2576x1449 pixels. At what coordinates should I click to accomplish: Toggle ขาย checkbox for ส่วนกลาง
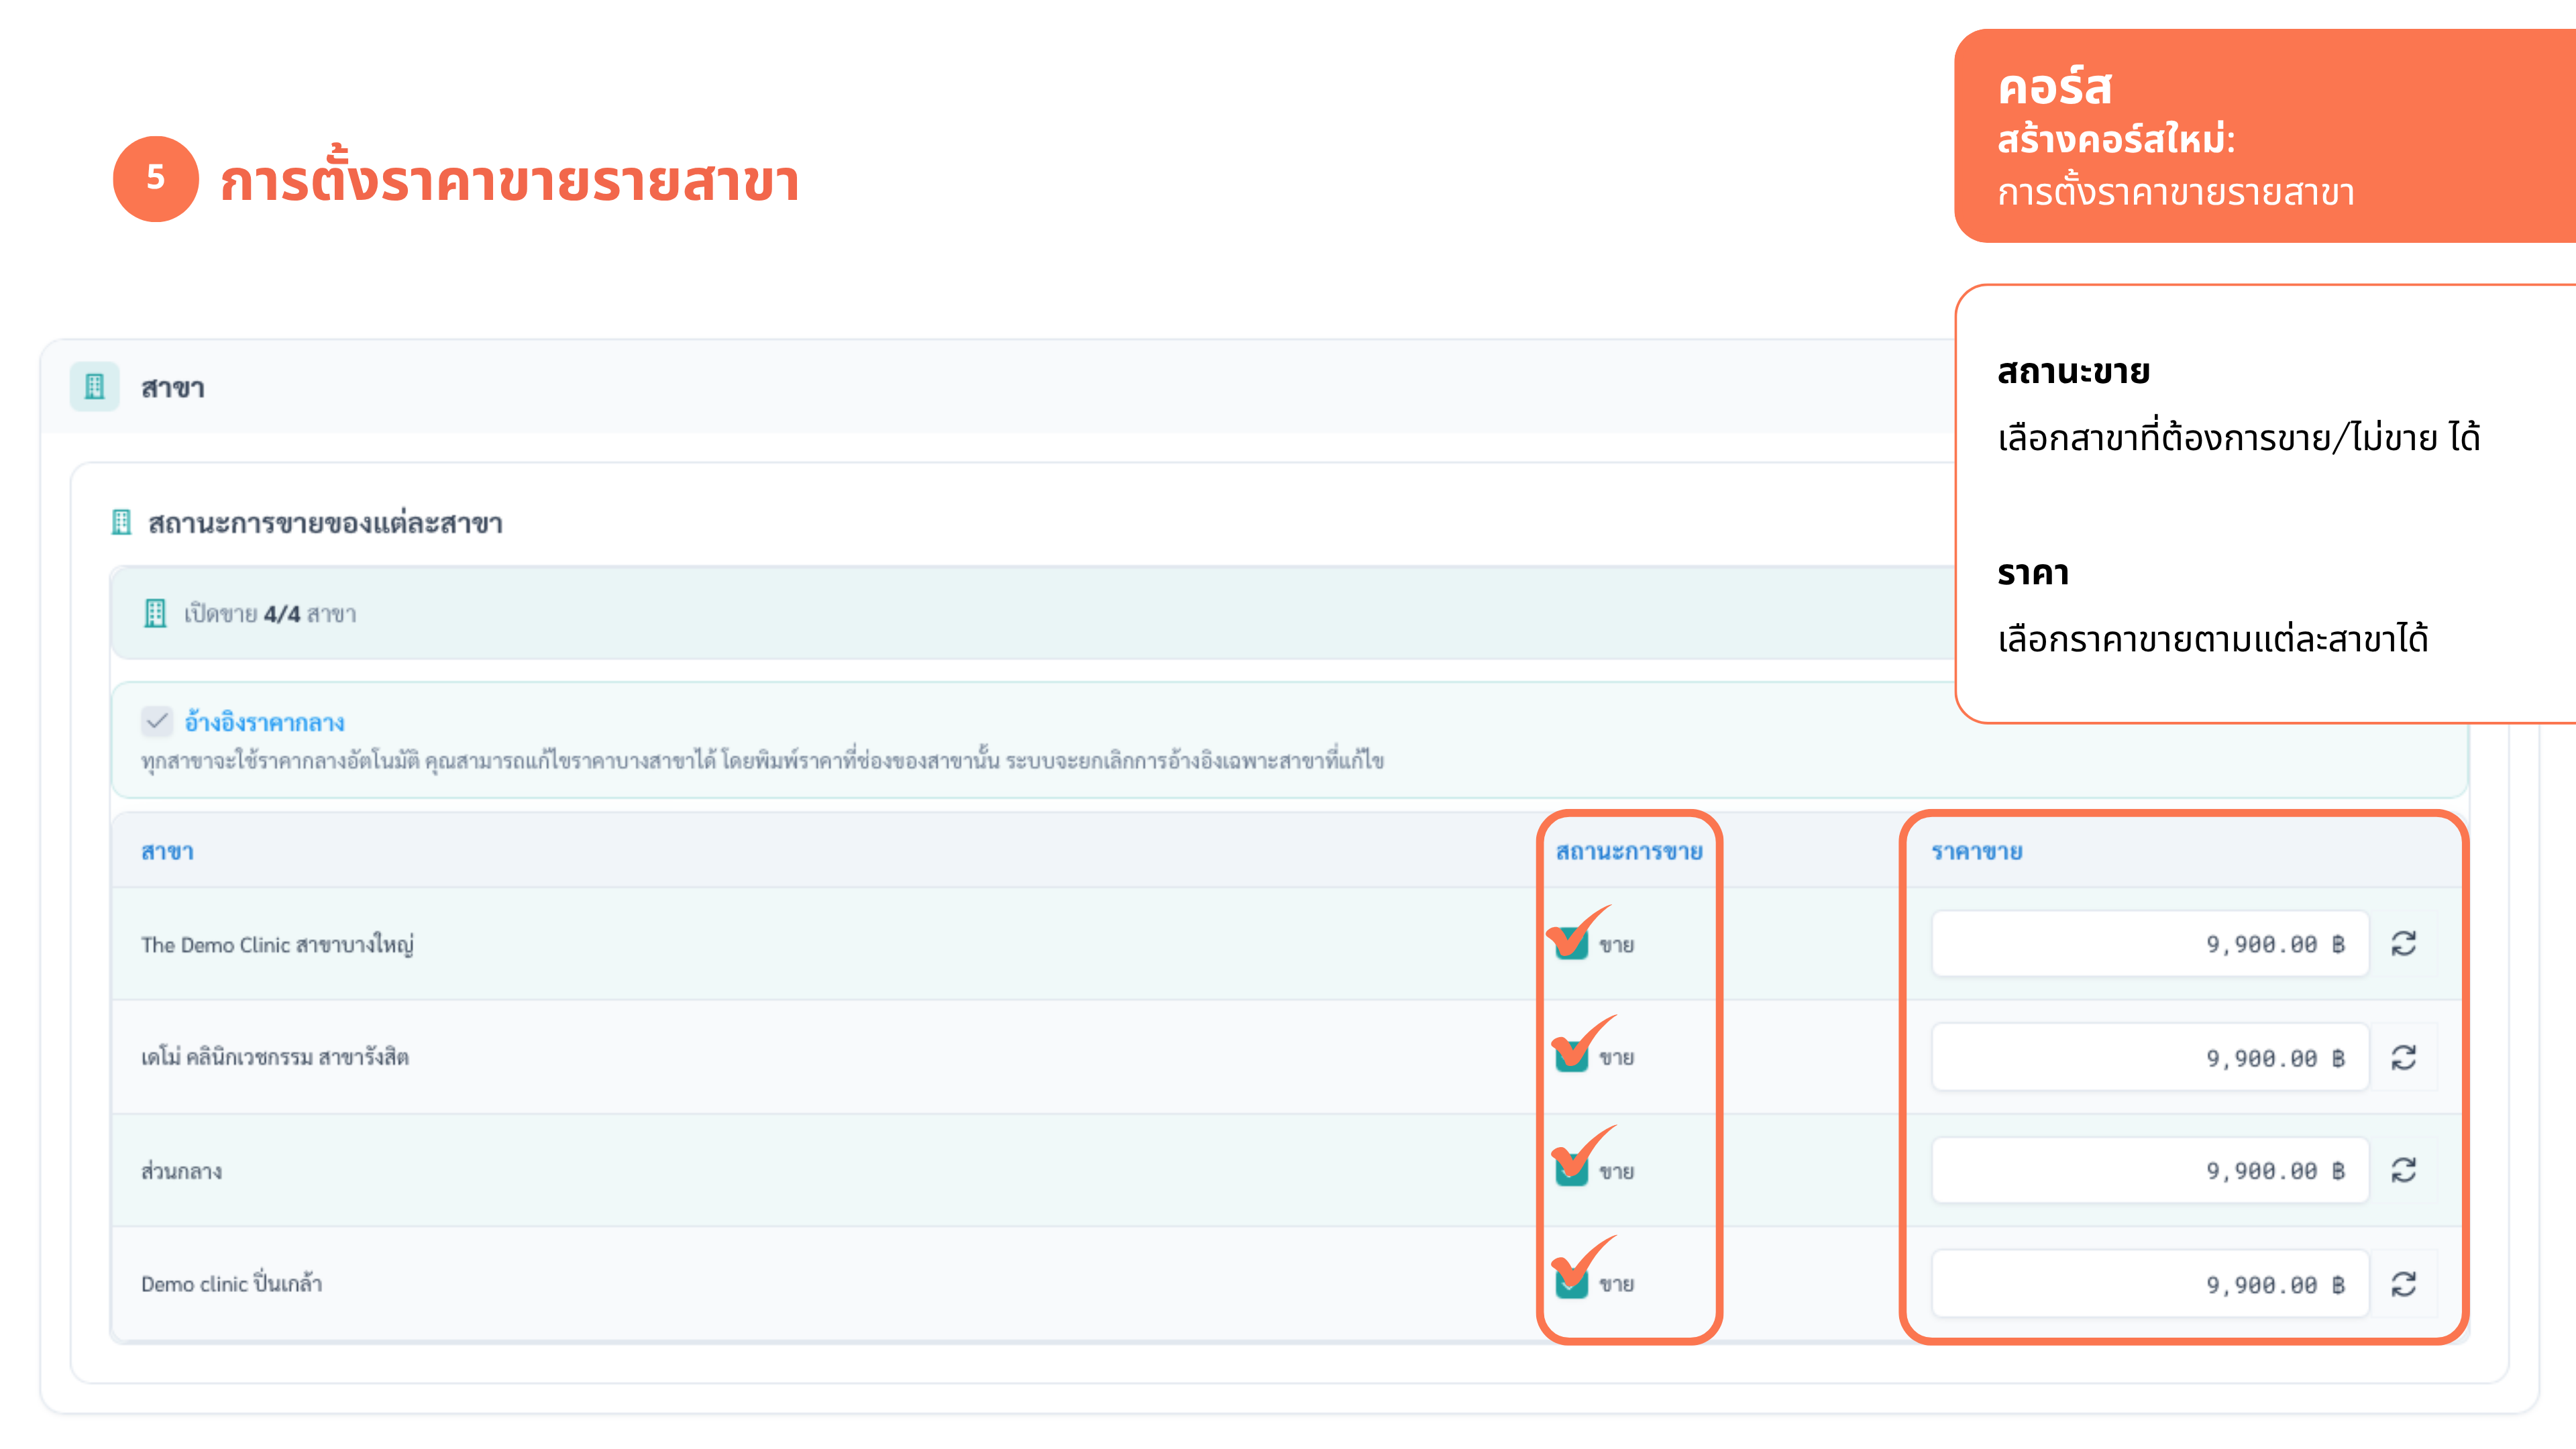tap(1572, 1171)
